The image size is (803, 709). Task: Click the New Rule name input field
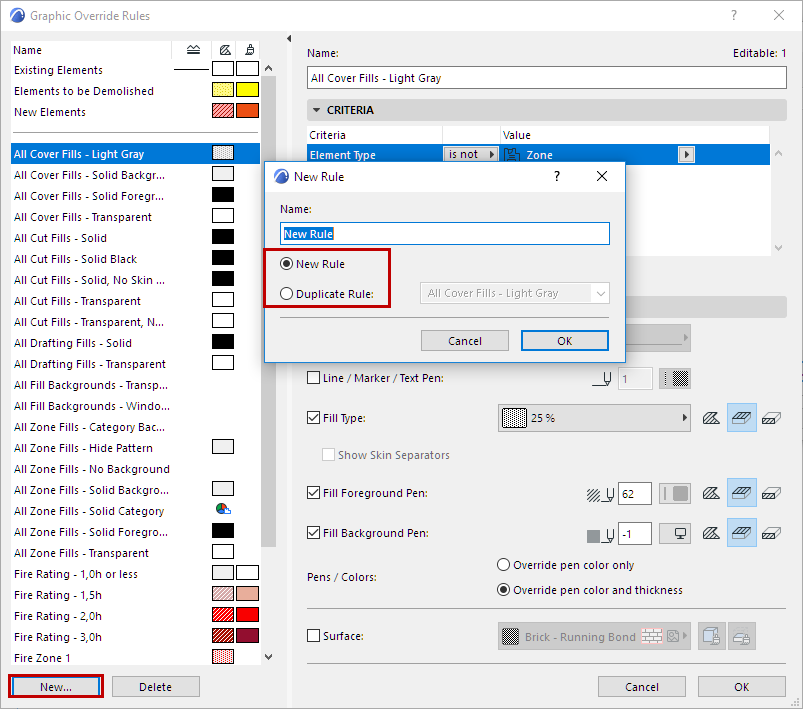coord(445,234)
